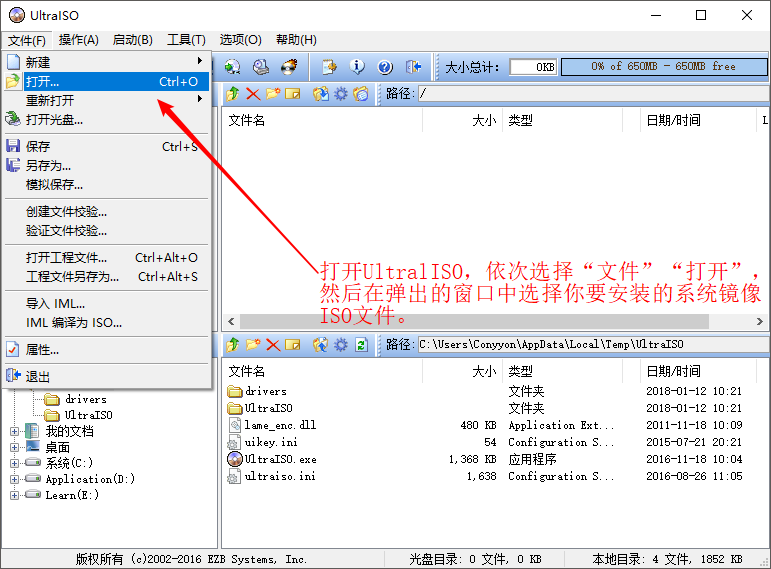Image resolution: width=771 pixels, height=569 pixels.
Task: Click the up-folder icon in local pane toolbar
Action: pyautogui.click(x=233, y=345)
